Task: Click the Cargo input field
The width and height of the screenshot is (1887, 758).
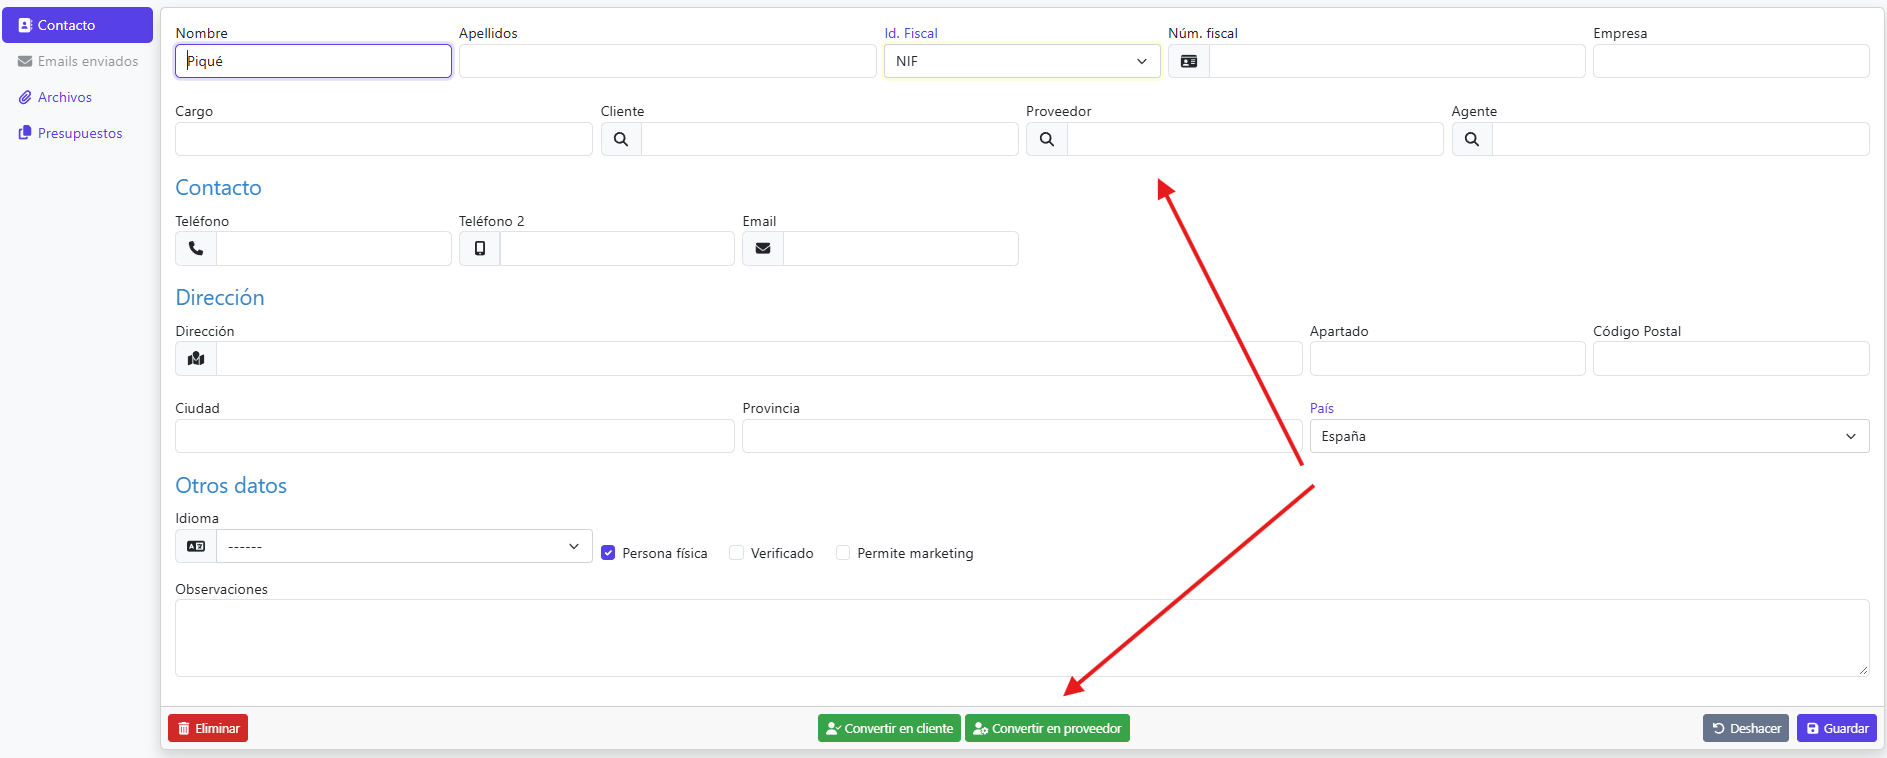Action: (x=384, y=139)
